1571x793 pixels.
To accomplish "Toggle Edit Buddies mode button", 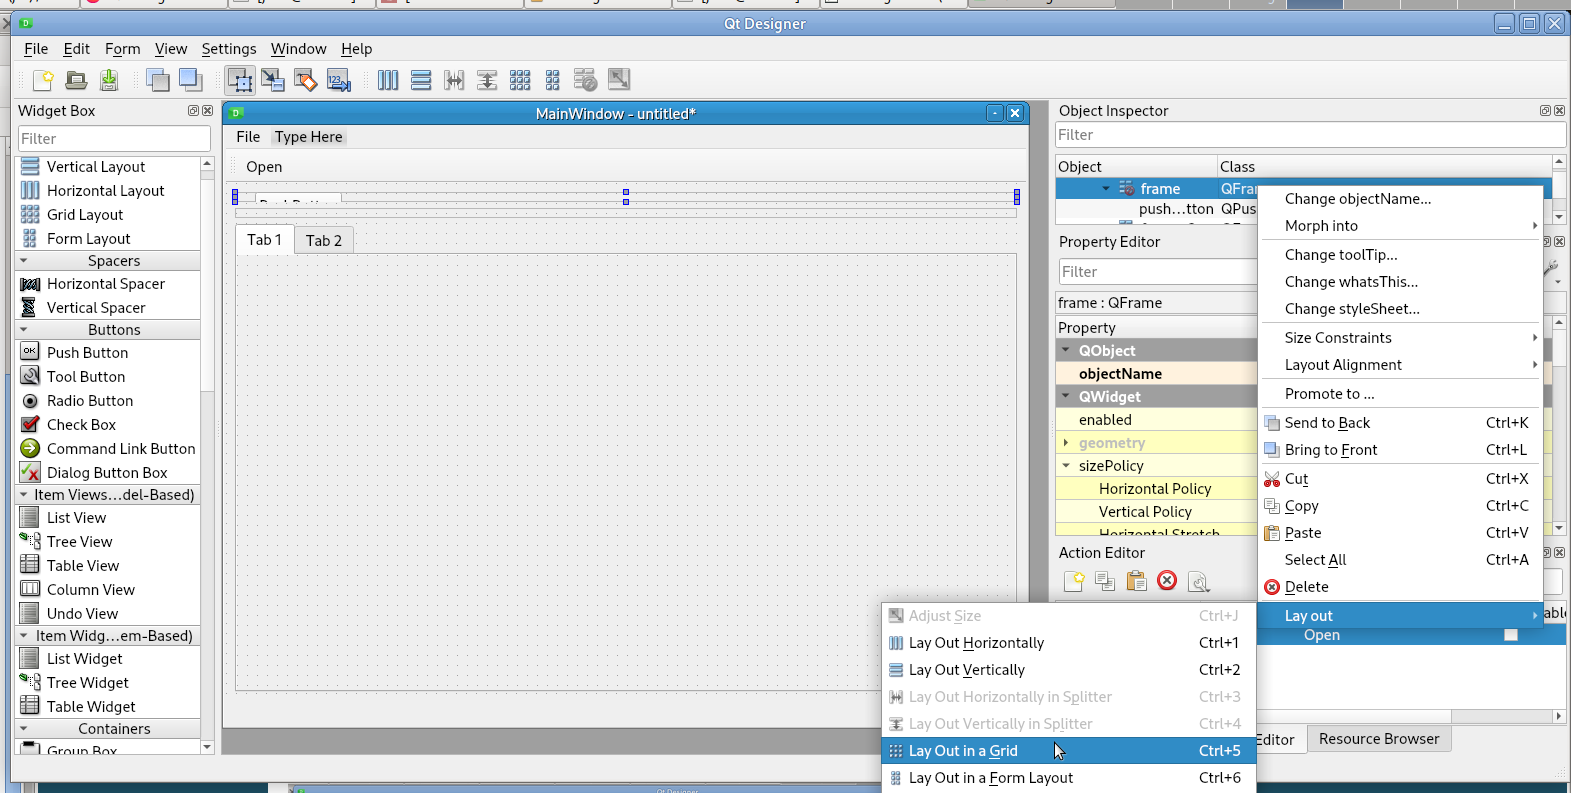I will [x=306, y=80].
